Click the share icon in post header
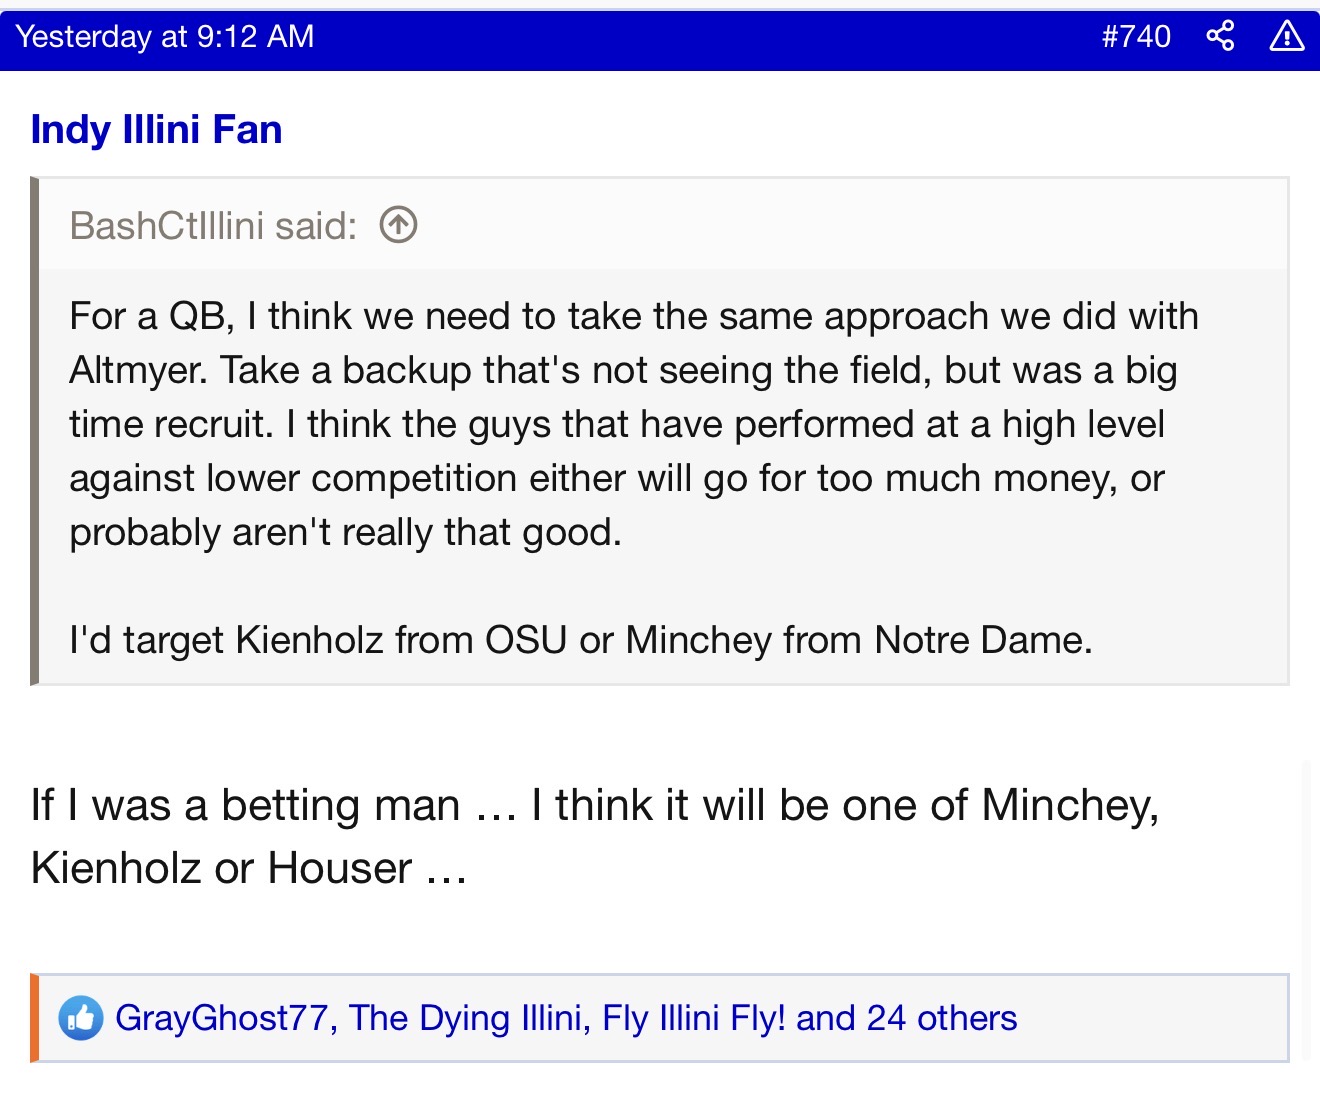1320x1098 pixels. click(1220, 37)
